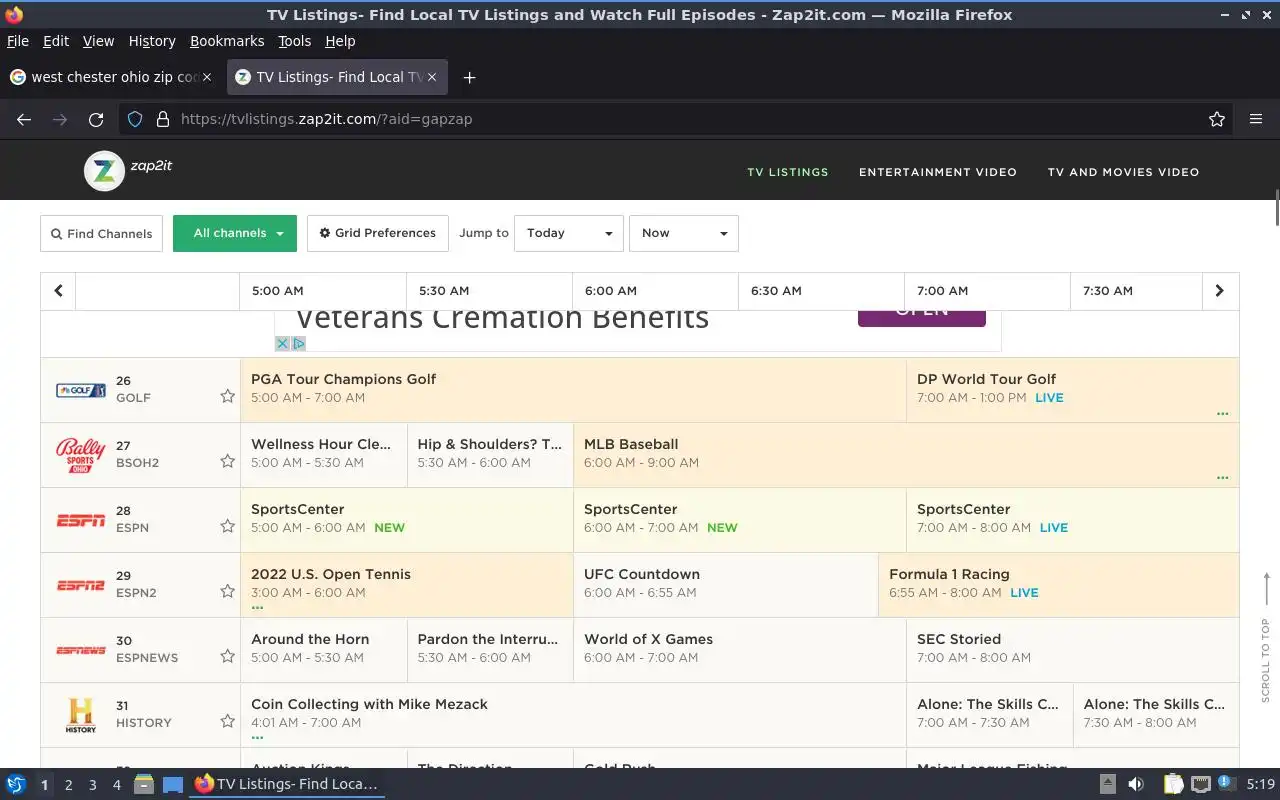The height and width of the screenshot is (800, 1280).
Task: Click the HISTORY channel logo
Action: (81, 716)
